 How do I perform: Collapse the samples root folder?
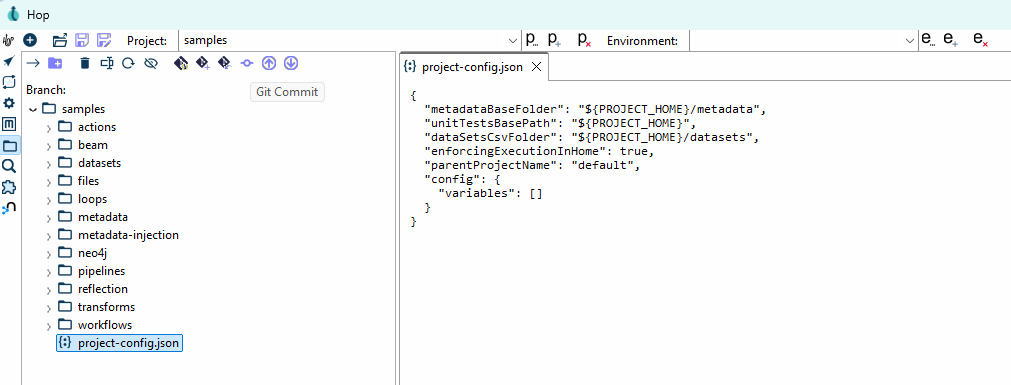click(x=33, y=110)
